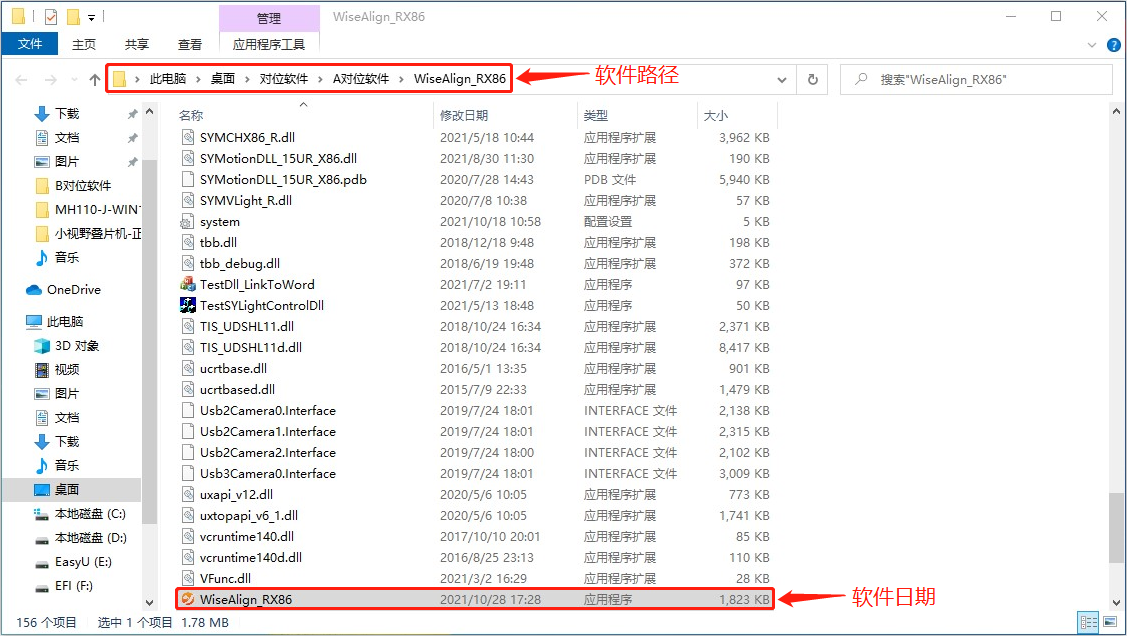Sort files by the 修改日期 column header

click(464, 116)
